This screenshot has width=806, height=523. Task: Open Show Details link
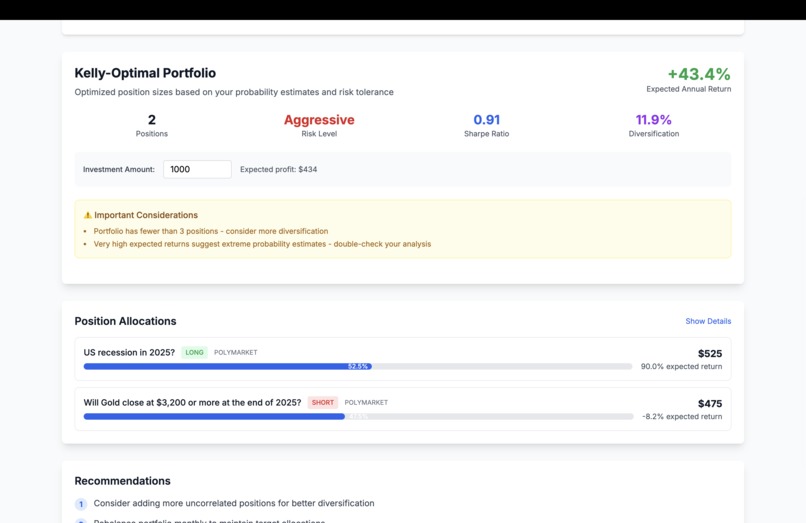pos(708,321)
